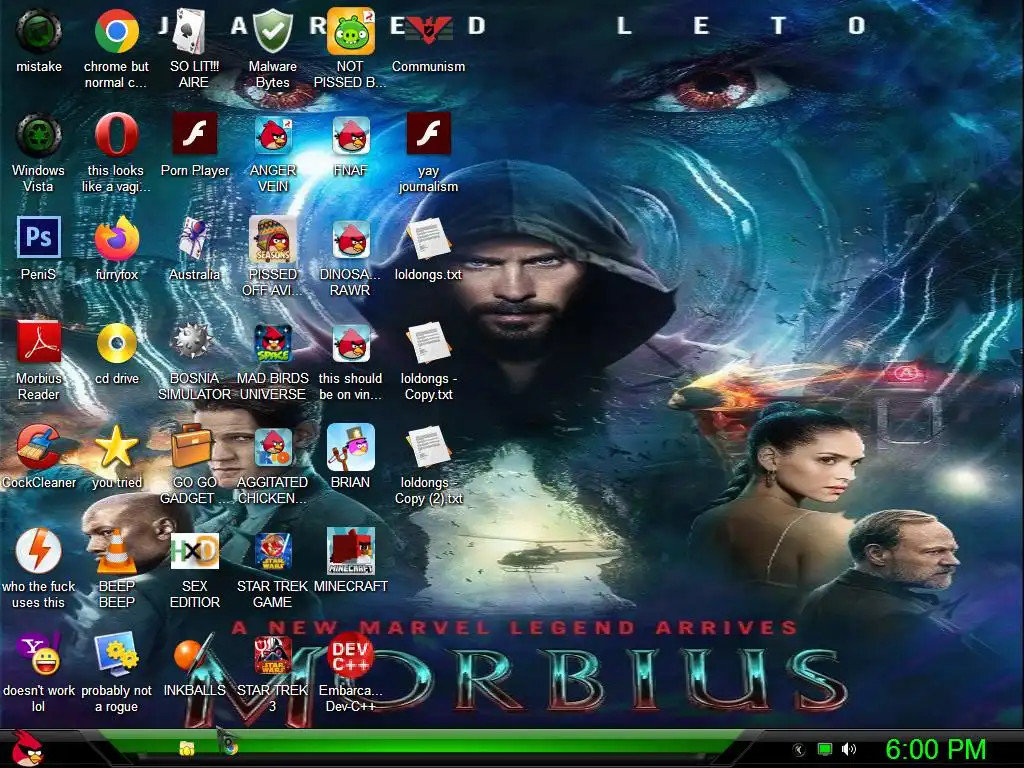Select the 'Australia' spider solitaire icon

coord(194,238)
